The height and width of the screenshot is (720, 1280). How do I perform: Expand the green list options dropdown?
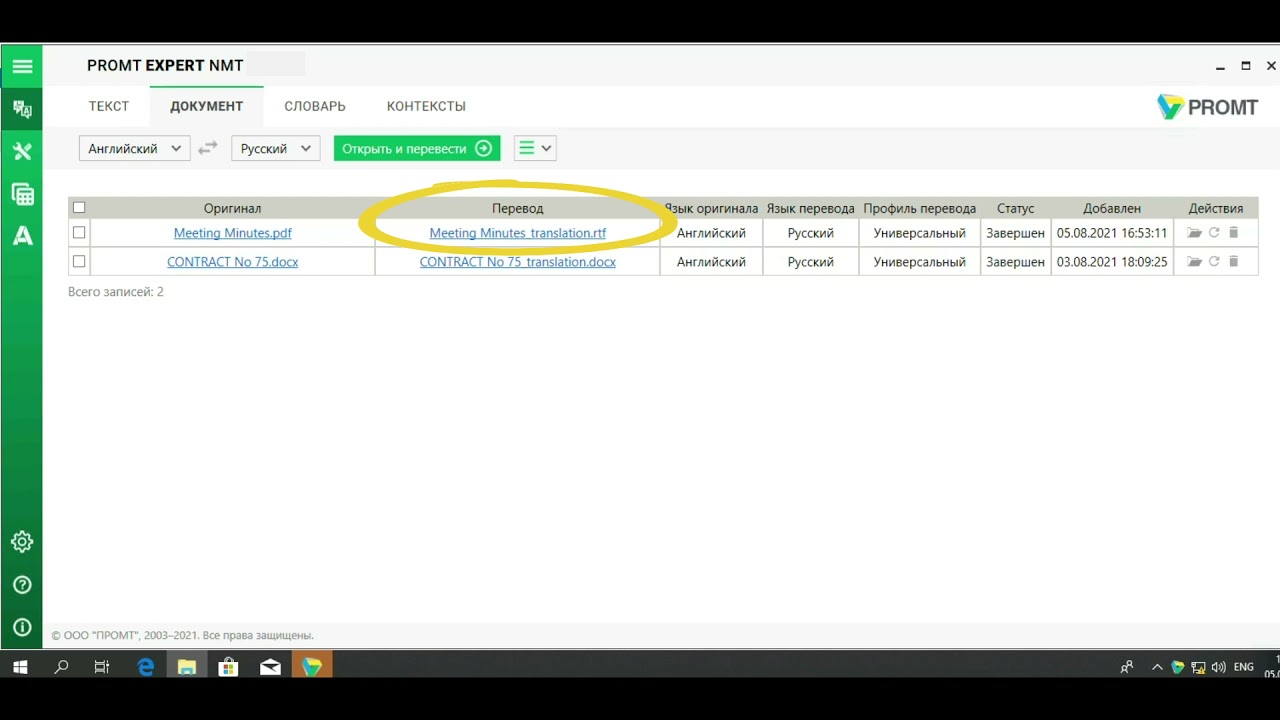pos(535,148)
